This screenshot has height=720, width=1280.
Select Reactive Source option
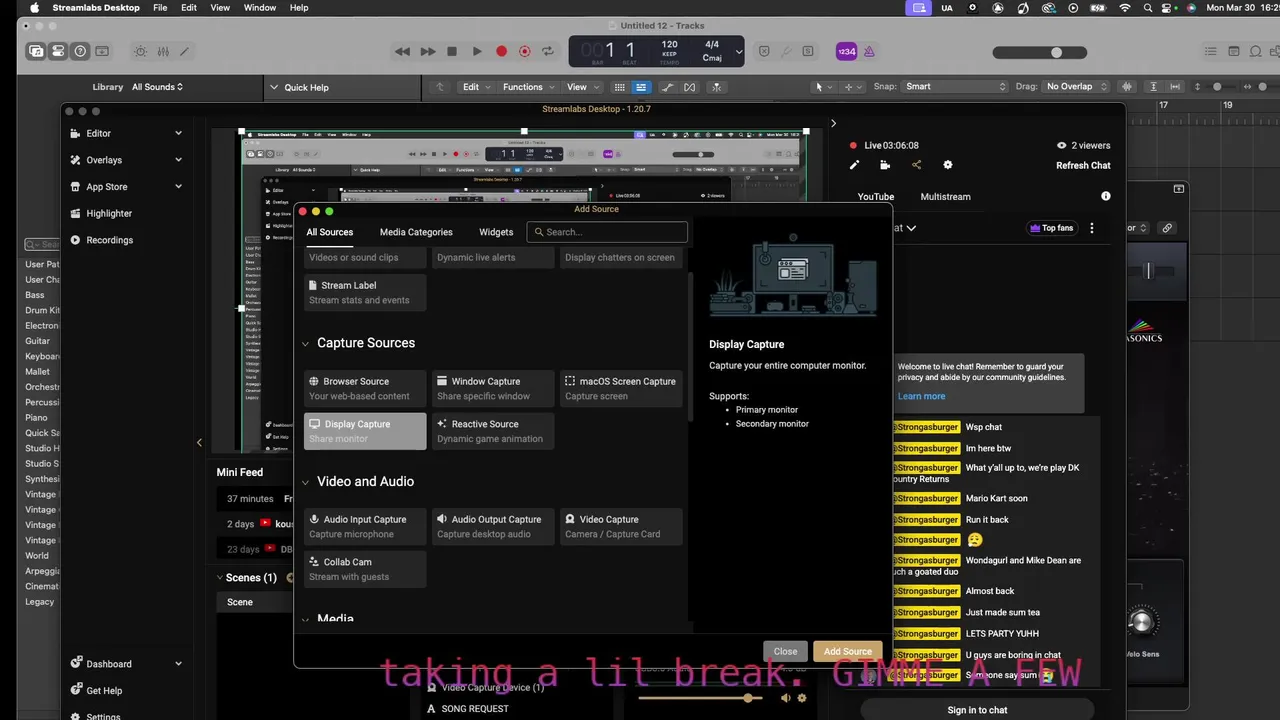[x=493, y=431]
